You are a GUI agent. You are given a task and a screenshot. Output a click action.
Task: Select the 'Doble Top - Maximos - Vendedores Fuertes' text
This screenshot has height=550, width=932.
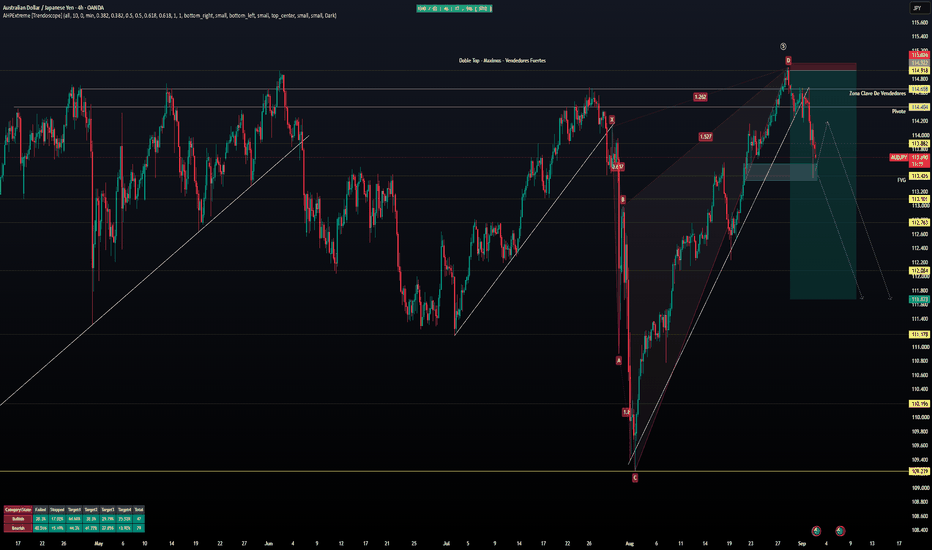pos(502,61)
